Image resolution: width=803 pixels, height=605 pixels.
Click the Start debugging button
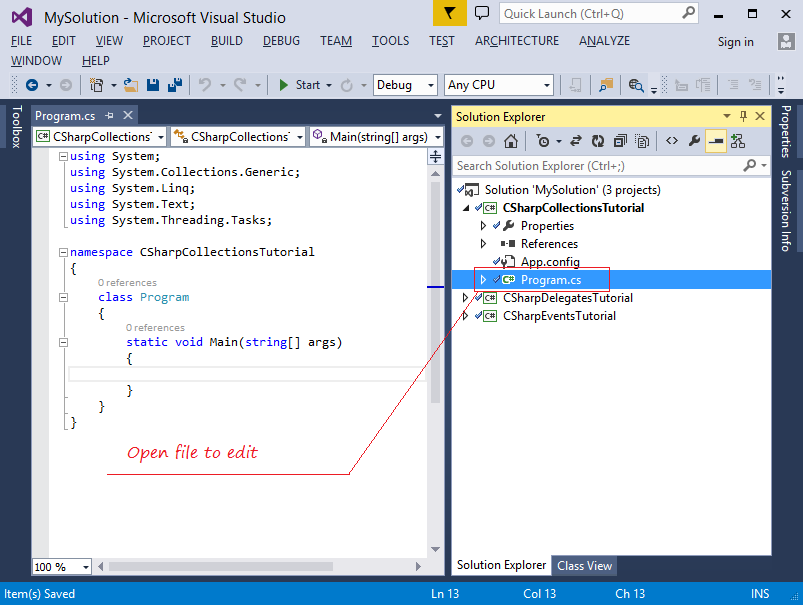point(299,85)
